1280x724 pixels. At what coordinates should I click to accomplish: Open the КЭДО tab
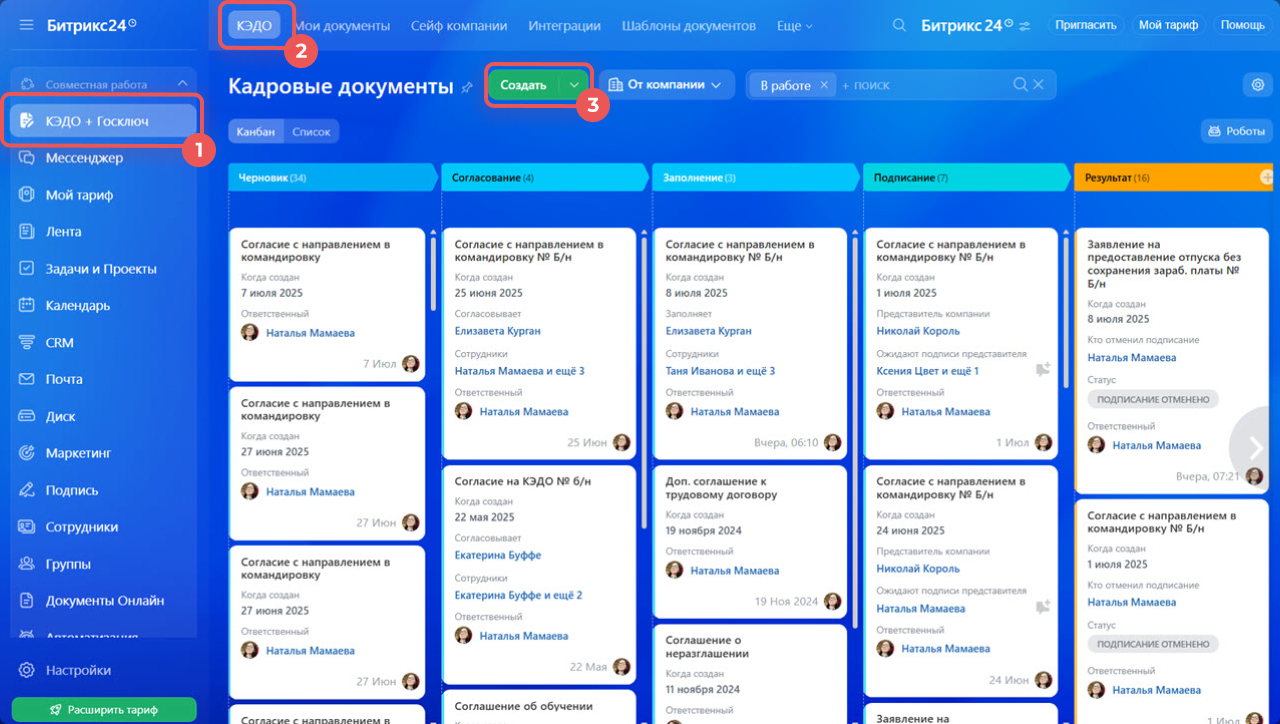(254, 25)
